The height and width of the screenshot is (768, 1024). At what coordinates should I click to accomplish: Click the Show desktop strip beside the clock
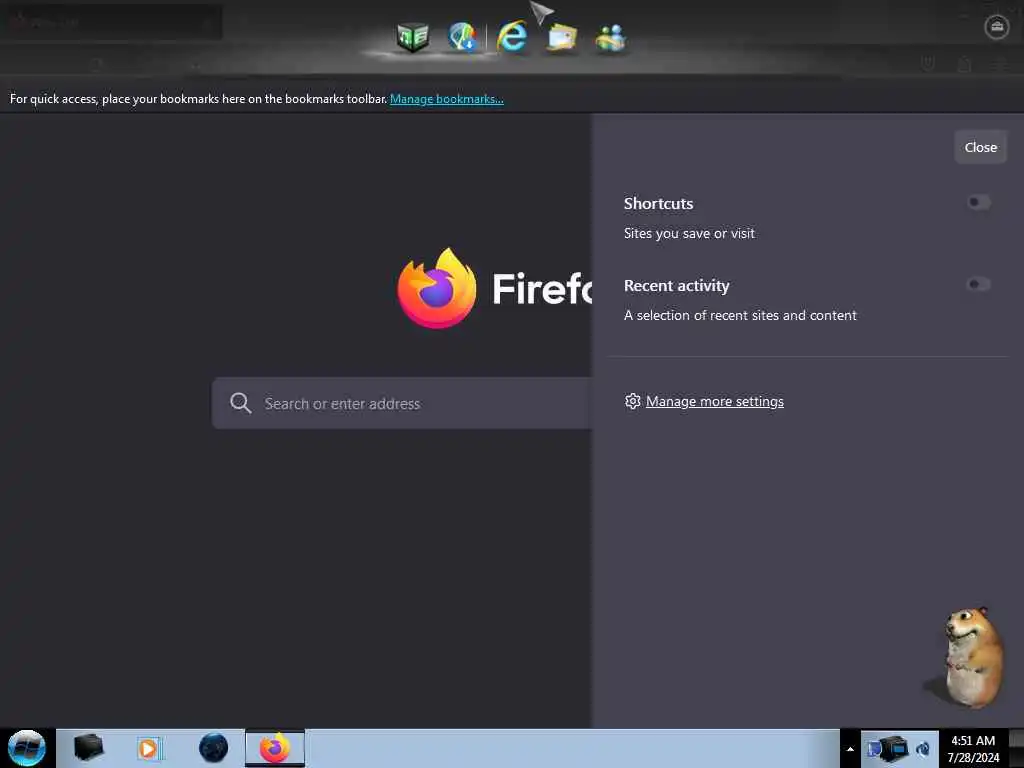(x=1016, y=748)
